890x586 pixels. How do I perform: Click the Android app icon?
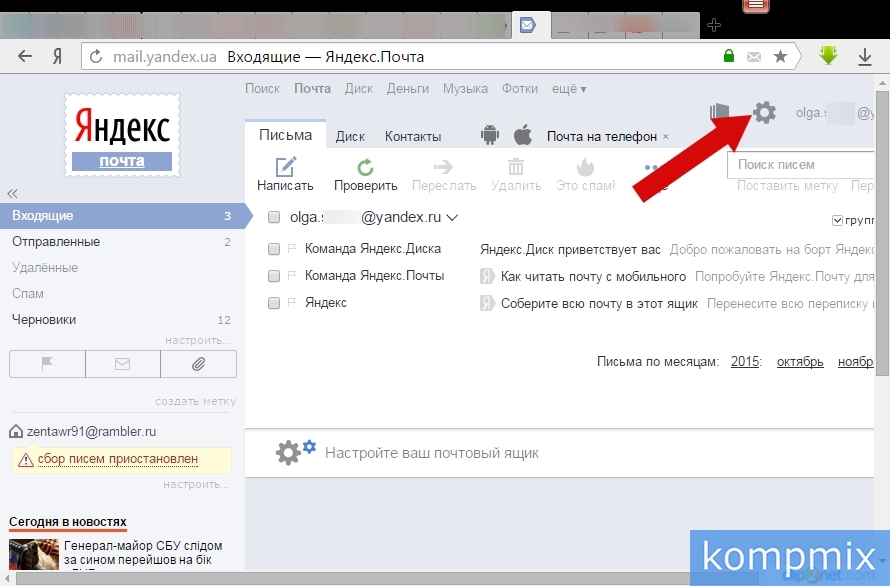click(x=489, y=135)
